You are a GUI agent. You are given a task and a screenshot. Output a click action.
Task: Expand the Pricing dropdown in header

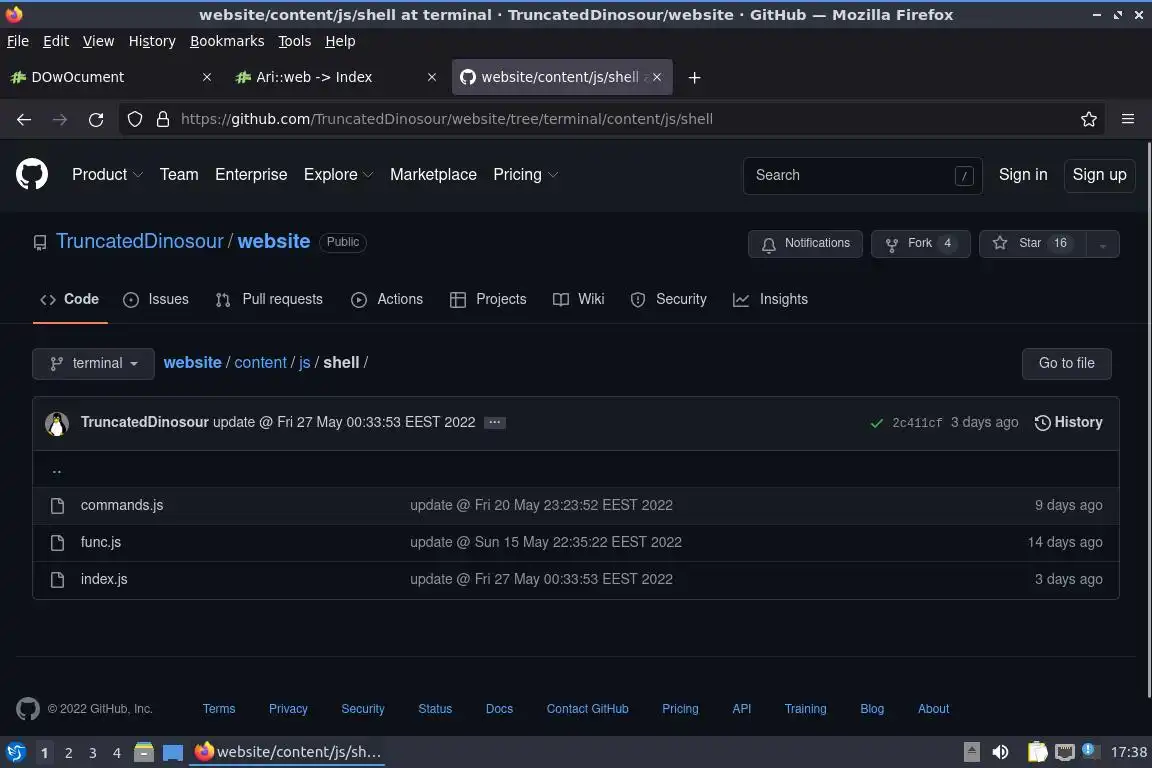pyautogui.click(x=525, y=175)
